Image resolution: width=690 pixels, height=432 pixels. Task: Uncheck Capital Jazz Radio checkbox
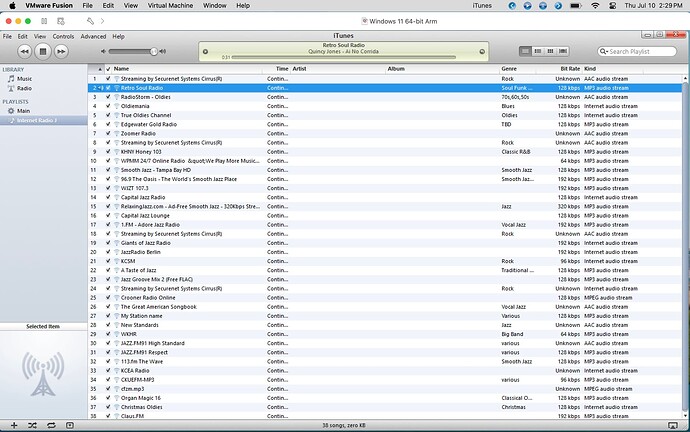[x=108, y=197]
